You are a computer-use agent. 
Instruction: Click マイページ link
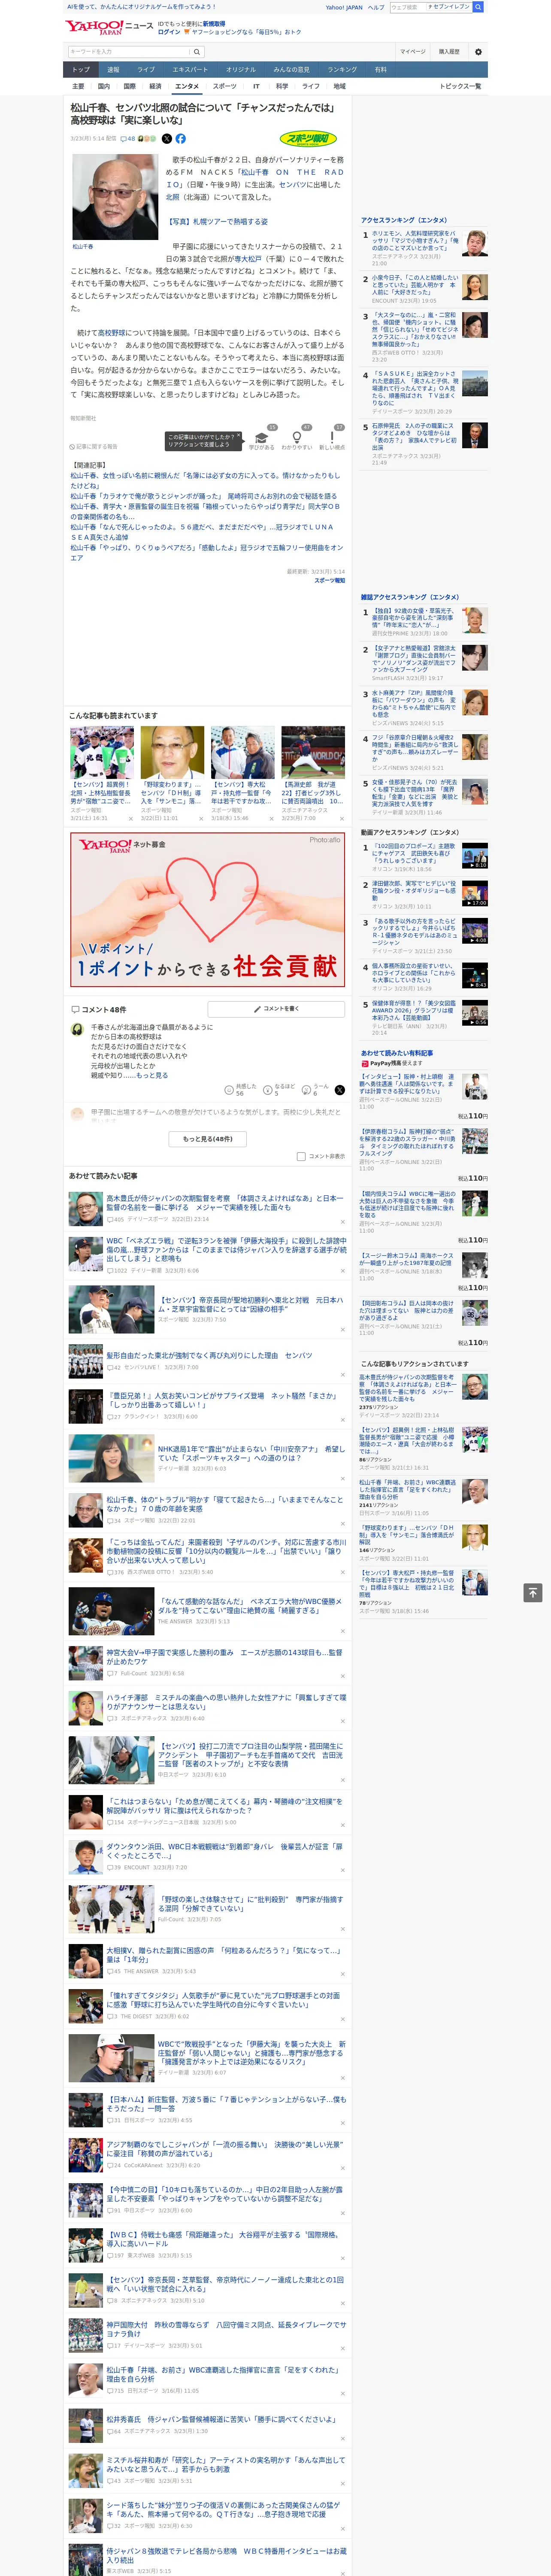click(412, 52)
